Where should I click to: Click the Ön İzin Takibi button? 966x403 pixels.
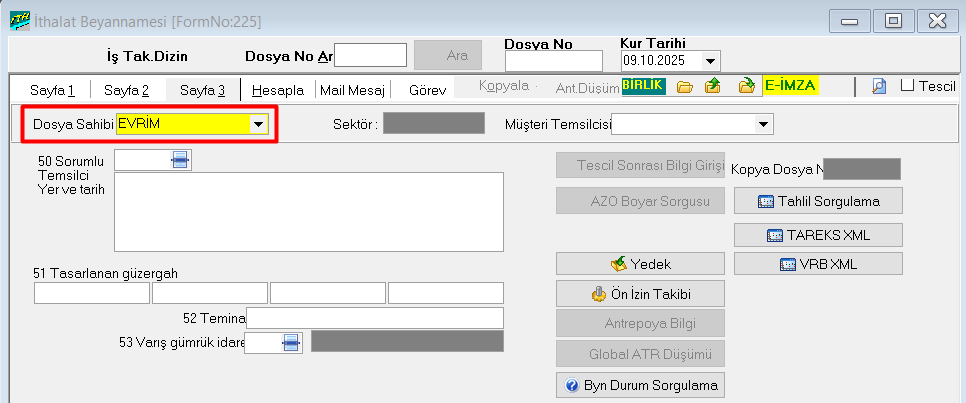click(640, 295)
